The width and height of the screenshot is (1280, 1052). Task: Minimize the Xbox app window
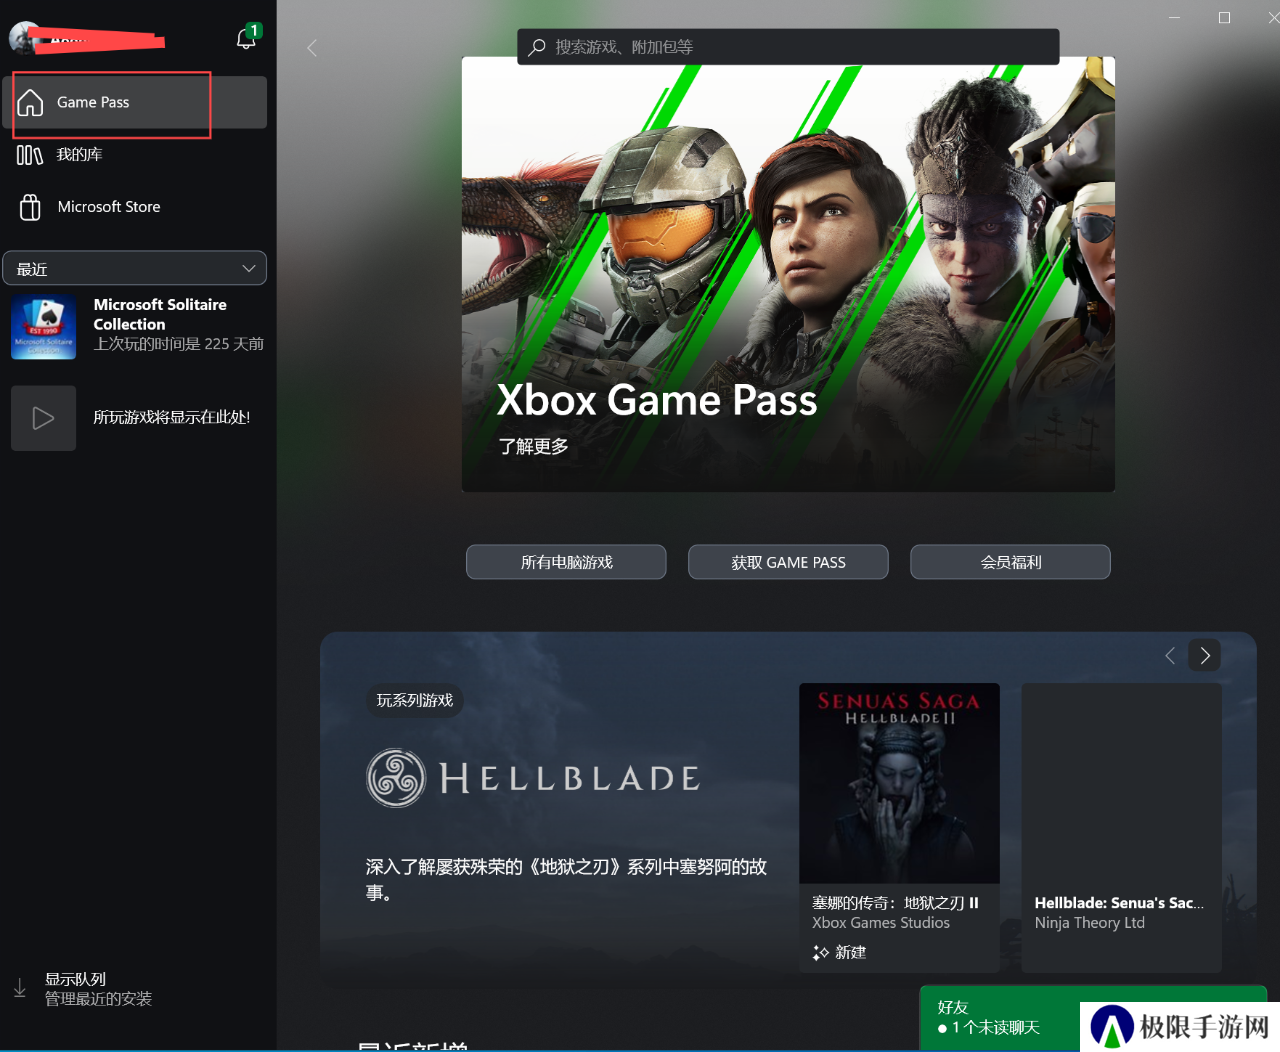(1175, 17)
